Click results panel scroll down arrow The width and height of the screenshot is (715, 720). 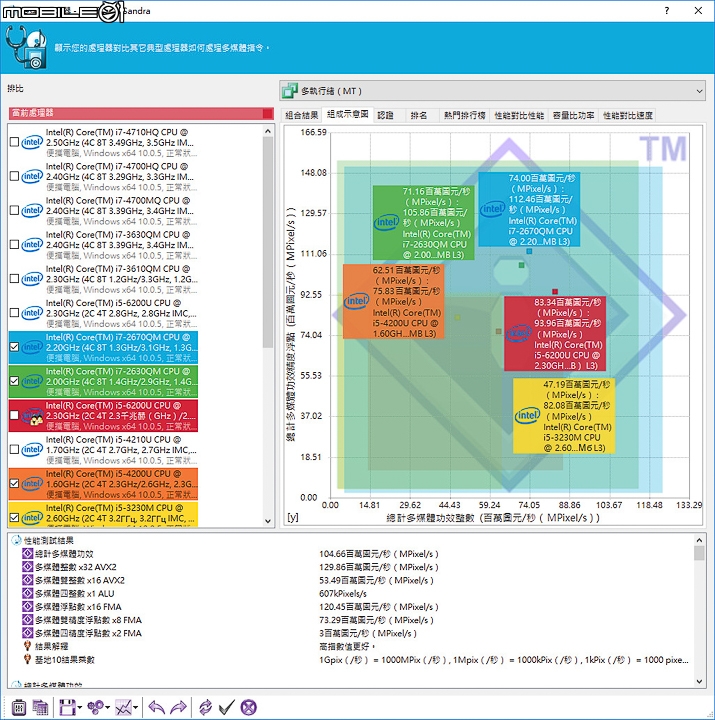pyautogui.click(x=699, y=681)
